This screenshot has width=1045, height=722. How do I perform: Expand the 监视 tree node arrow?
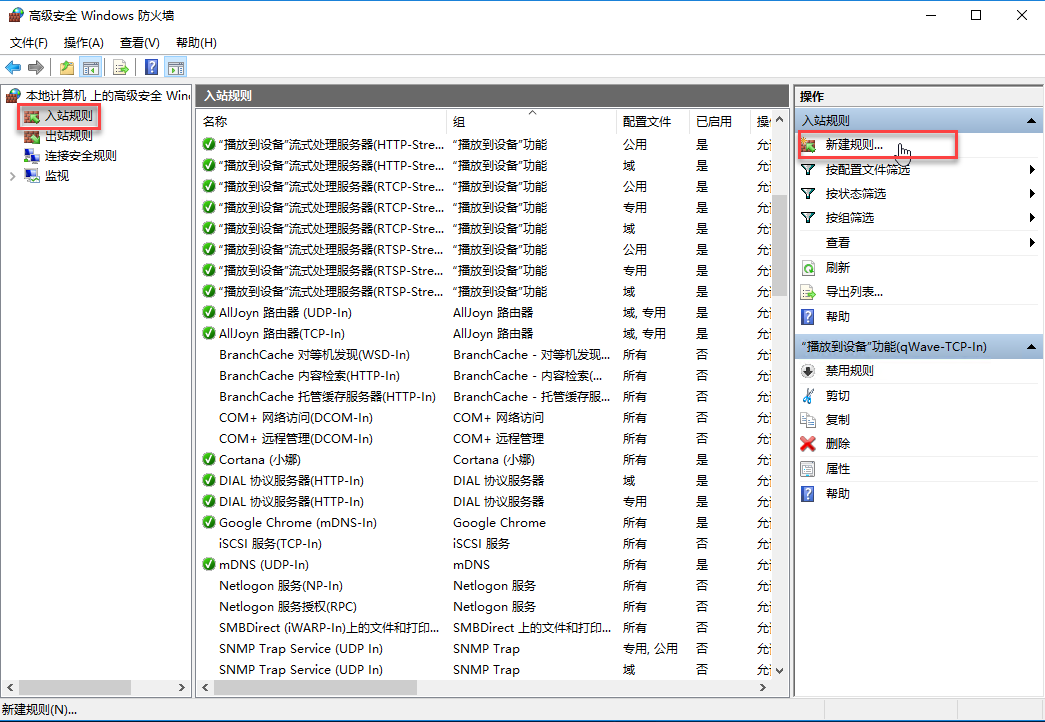point(12,176)
